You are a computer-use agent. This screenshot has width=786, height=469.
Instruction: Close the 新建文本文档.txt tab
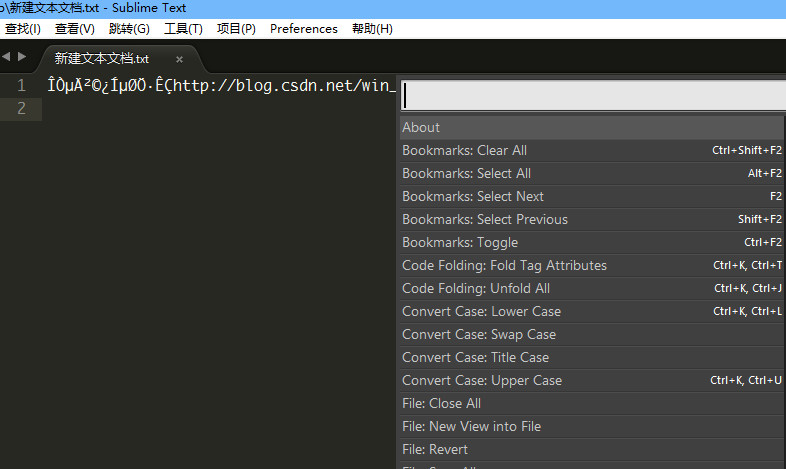[179, 59]
